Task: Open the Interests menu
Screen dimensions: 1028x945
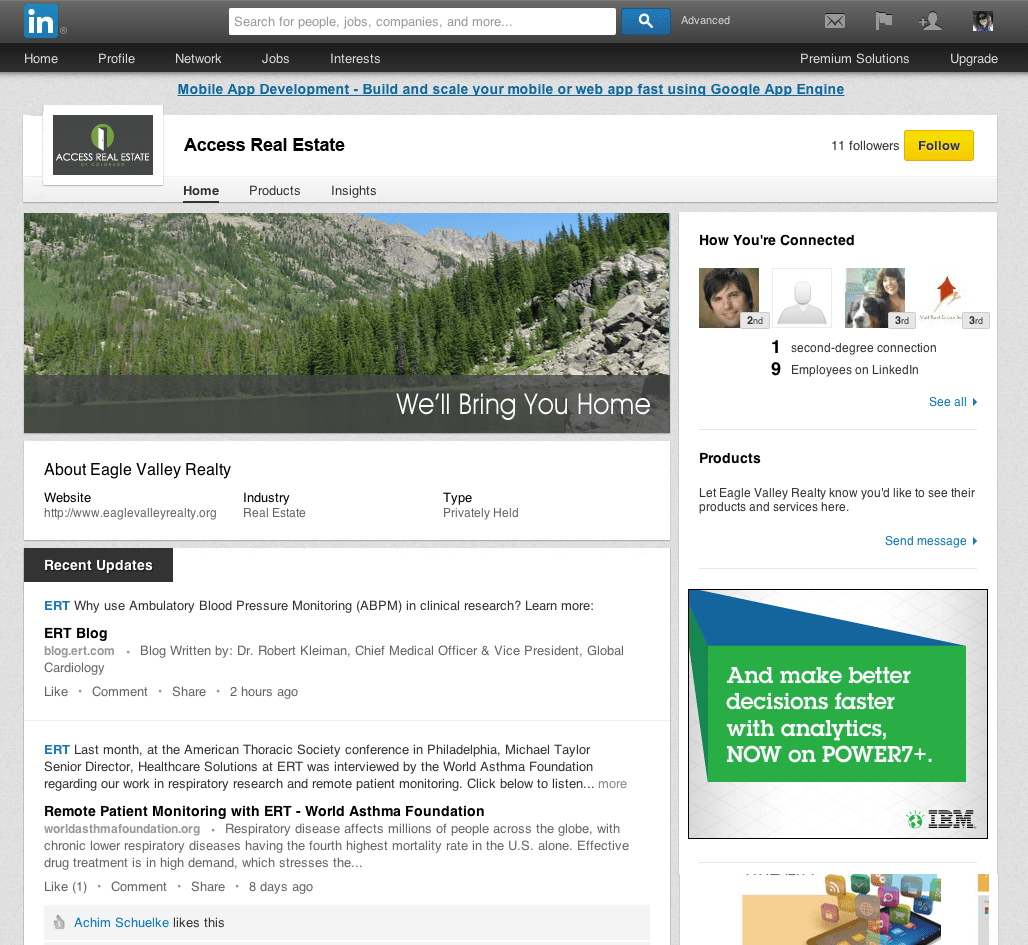Action: point(355,58)
